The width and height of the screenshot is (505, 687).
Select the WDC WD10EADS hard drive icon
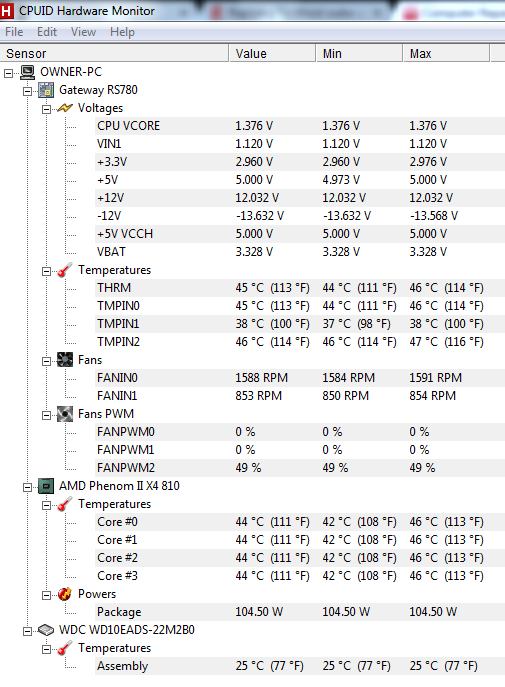coord(46,630)
